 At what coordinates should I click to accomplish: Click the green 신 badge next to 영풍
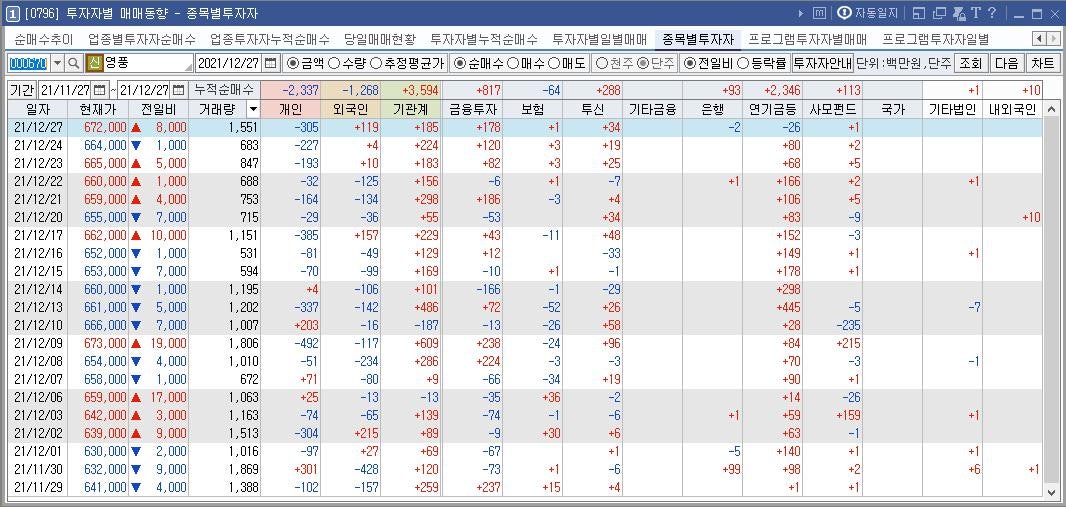pyautogui.click(x=93, y=63)
